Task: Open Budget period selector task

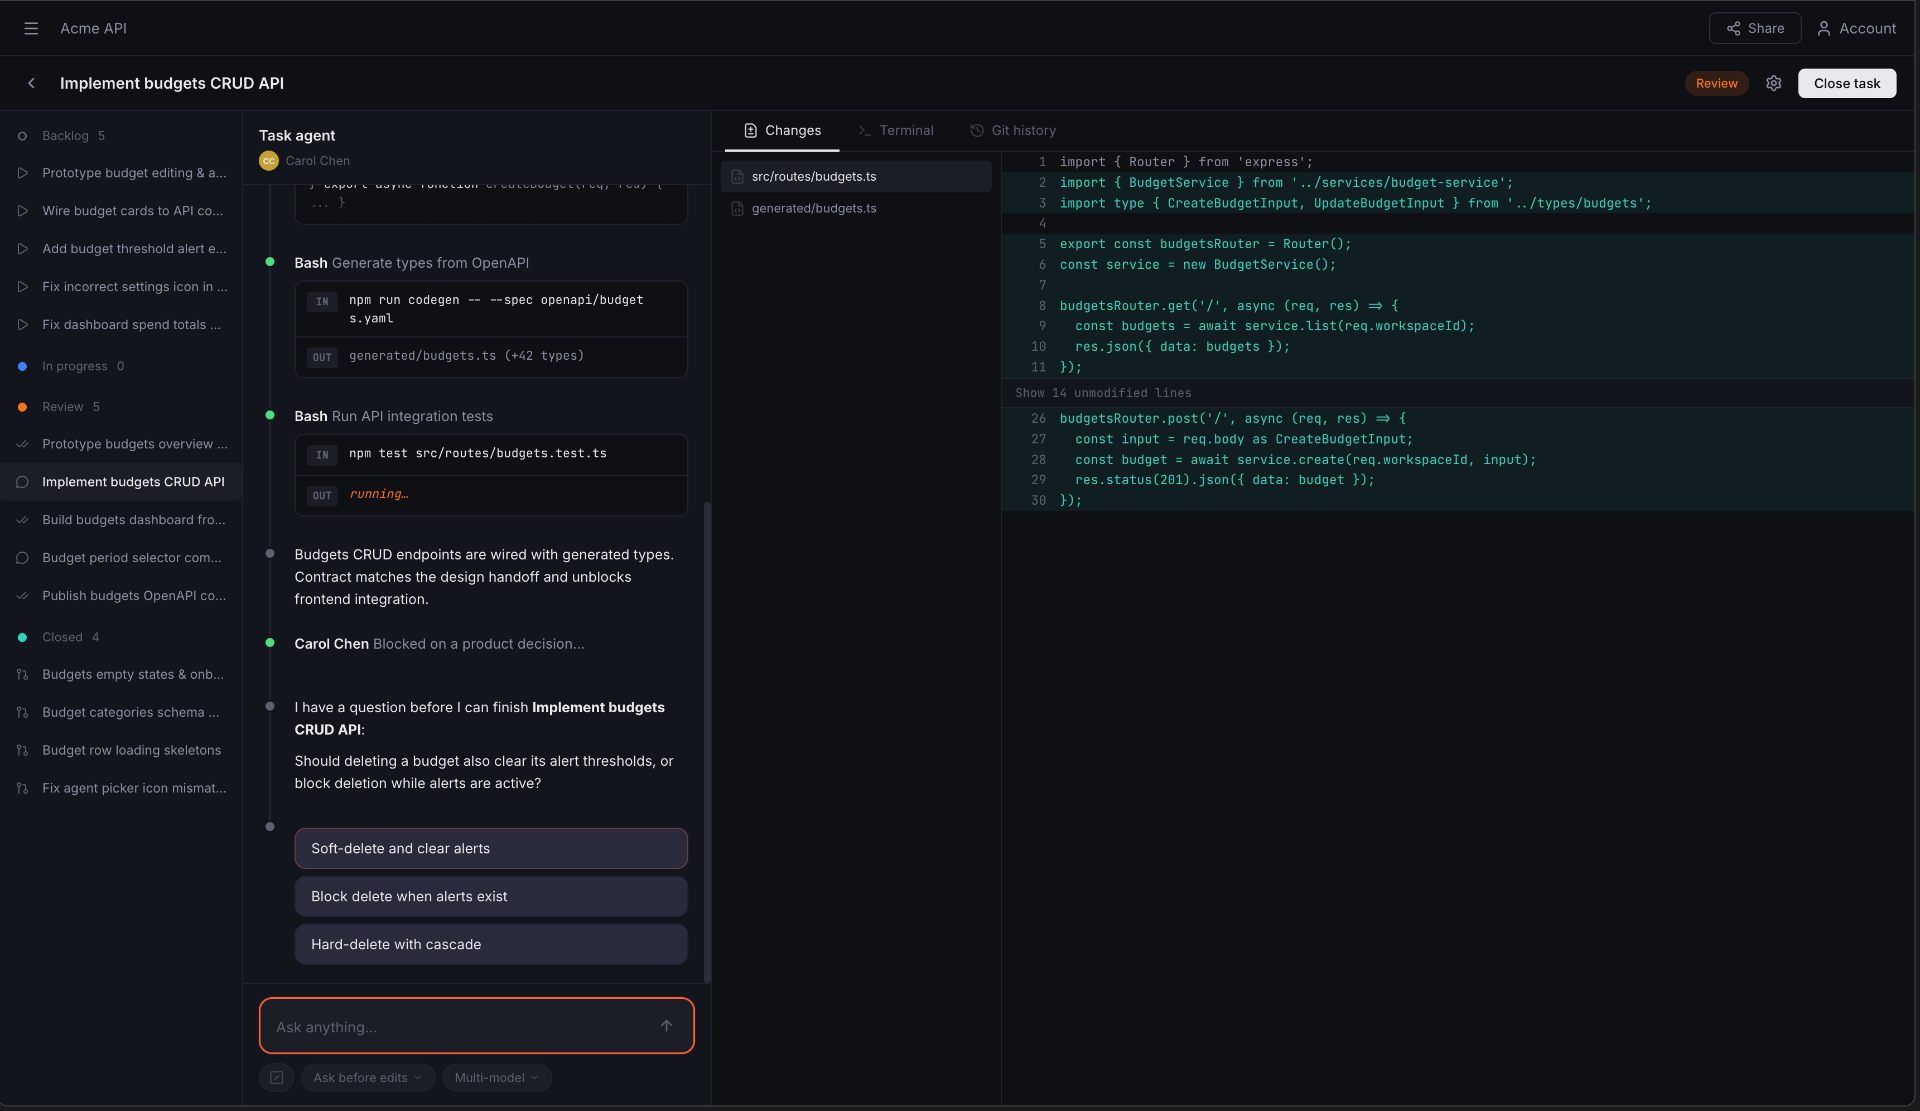Action: 121,558
